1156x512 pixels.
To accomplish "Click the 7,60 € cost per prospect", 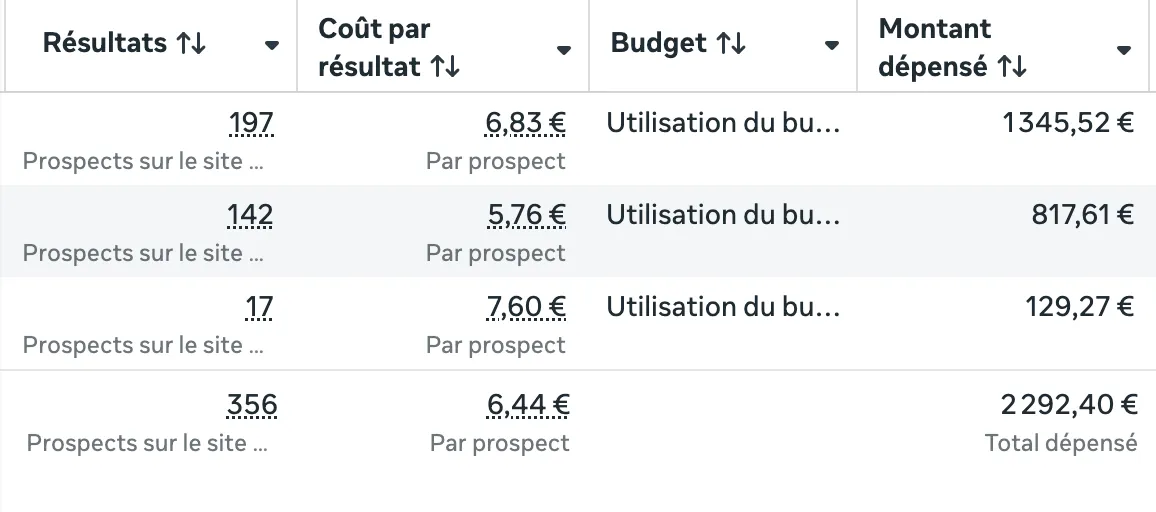I will click(525, 307).
